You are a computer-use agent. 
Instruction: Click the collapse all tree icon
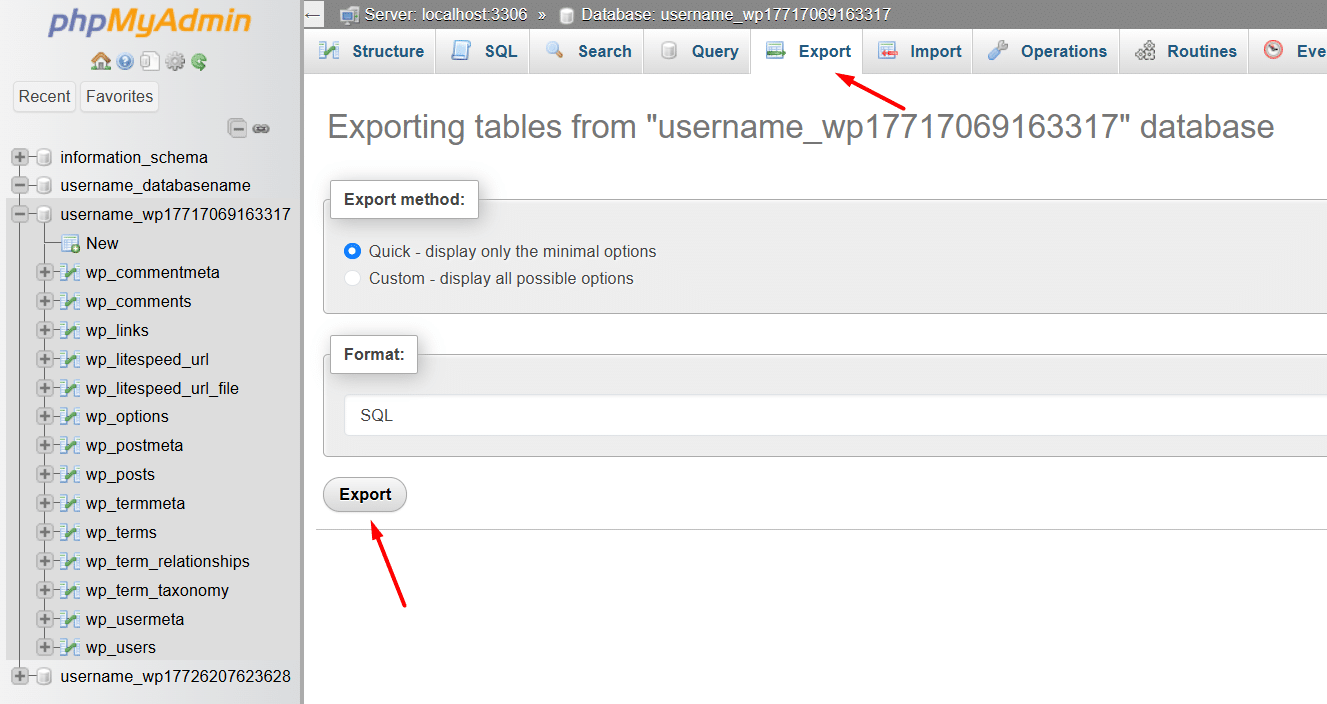coord(237,128)
